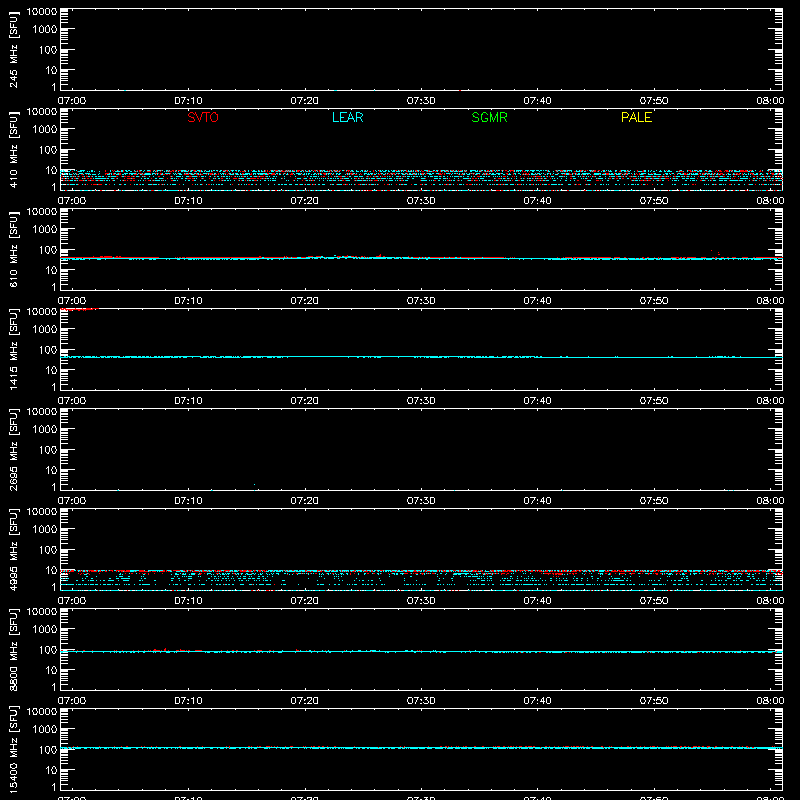Click the red SVTO station legend label

coord(203,117)
